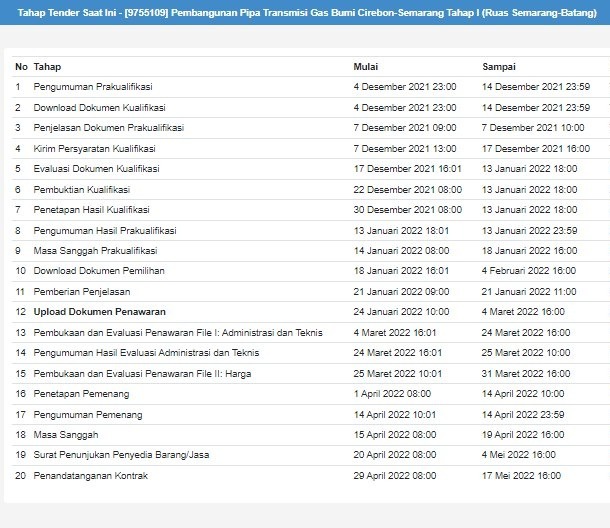
Task: Click start date '24 Januari 2022 10:00'
Action: (x=401, y=312)
